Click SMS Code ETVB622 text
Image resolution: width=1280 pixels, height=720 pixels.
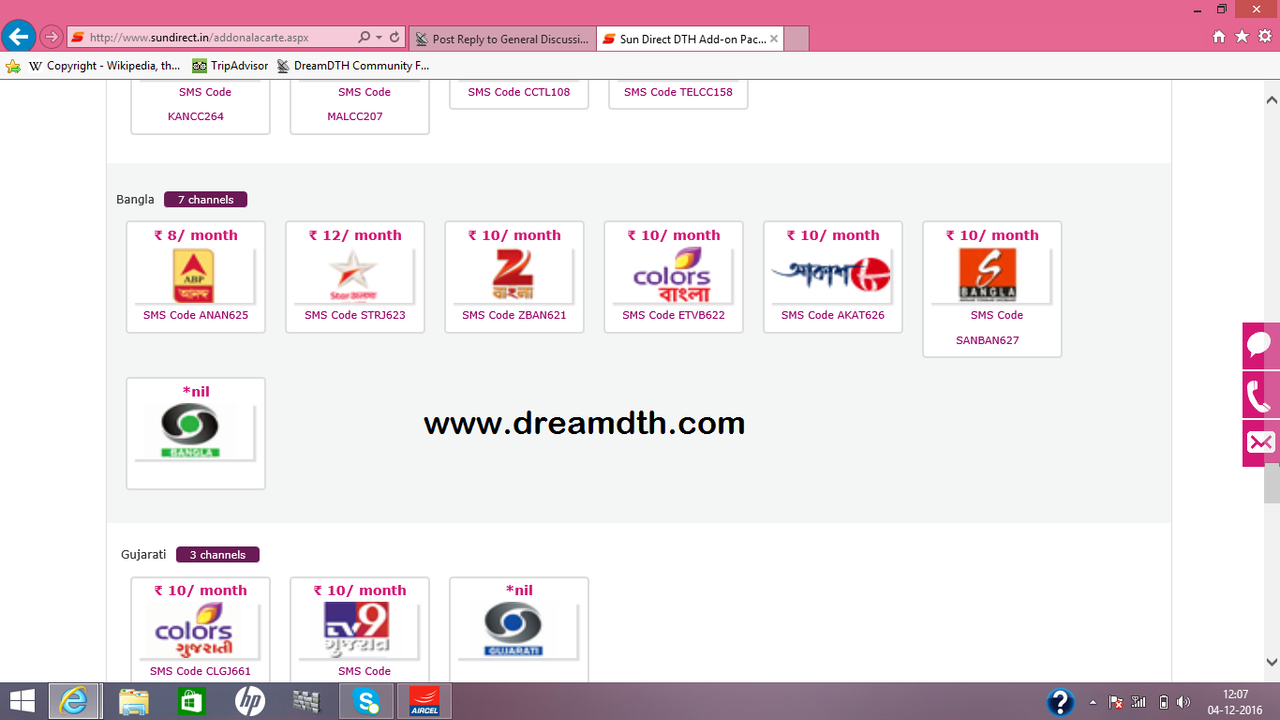[674, 315]
